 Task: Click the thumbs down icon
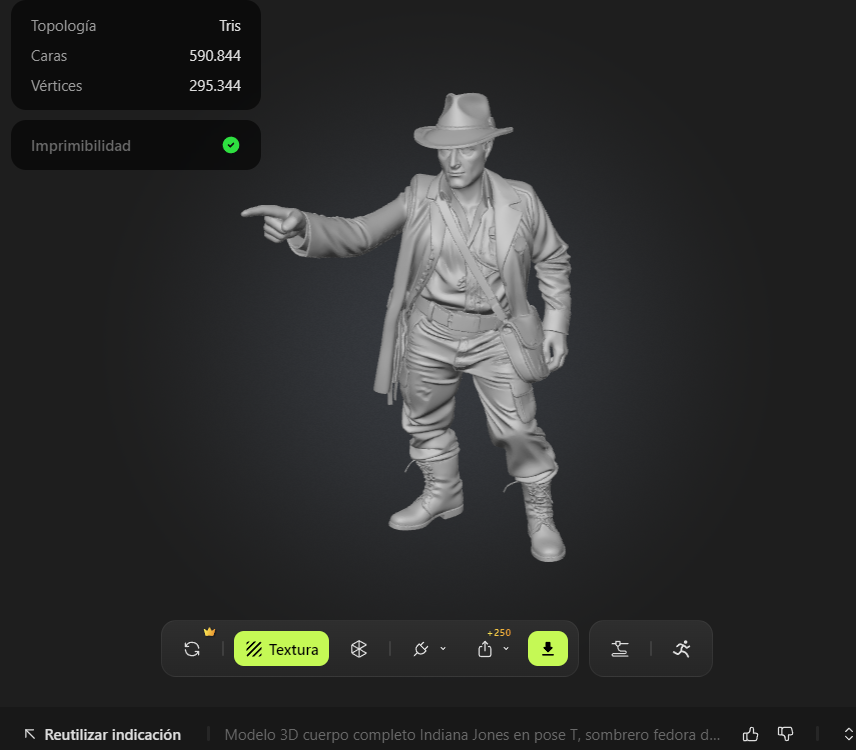[786, 734]
